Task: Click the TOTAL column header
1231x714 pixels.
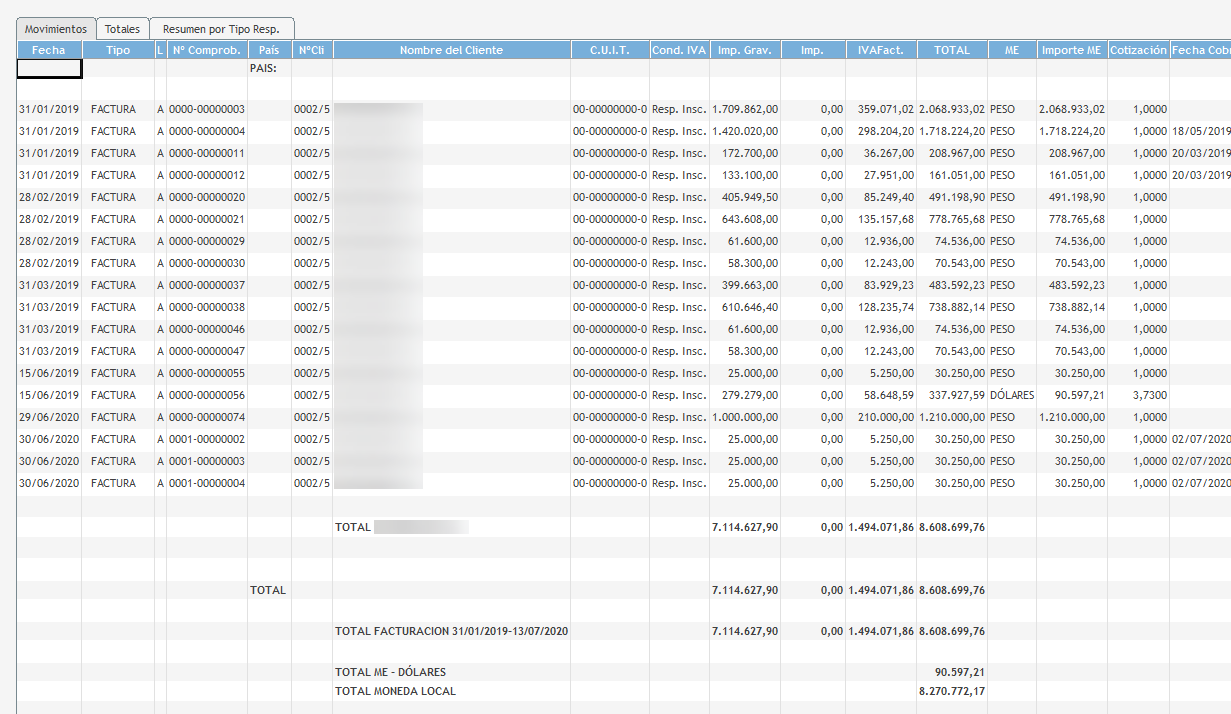Action: pyautogui.click(x=951, y=50)
